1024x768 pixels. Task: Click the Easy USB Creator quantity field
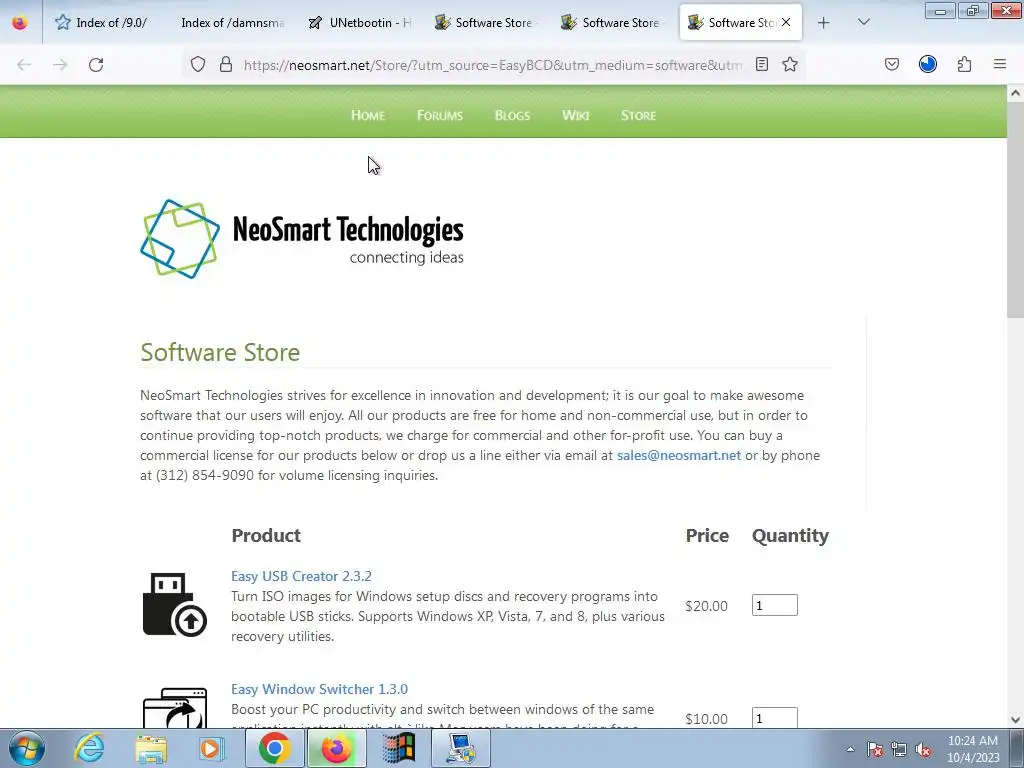[x=775, y=605]
